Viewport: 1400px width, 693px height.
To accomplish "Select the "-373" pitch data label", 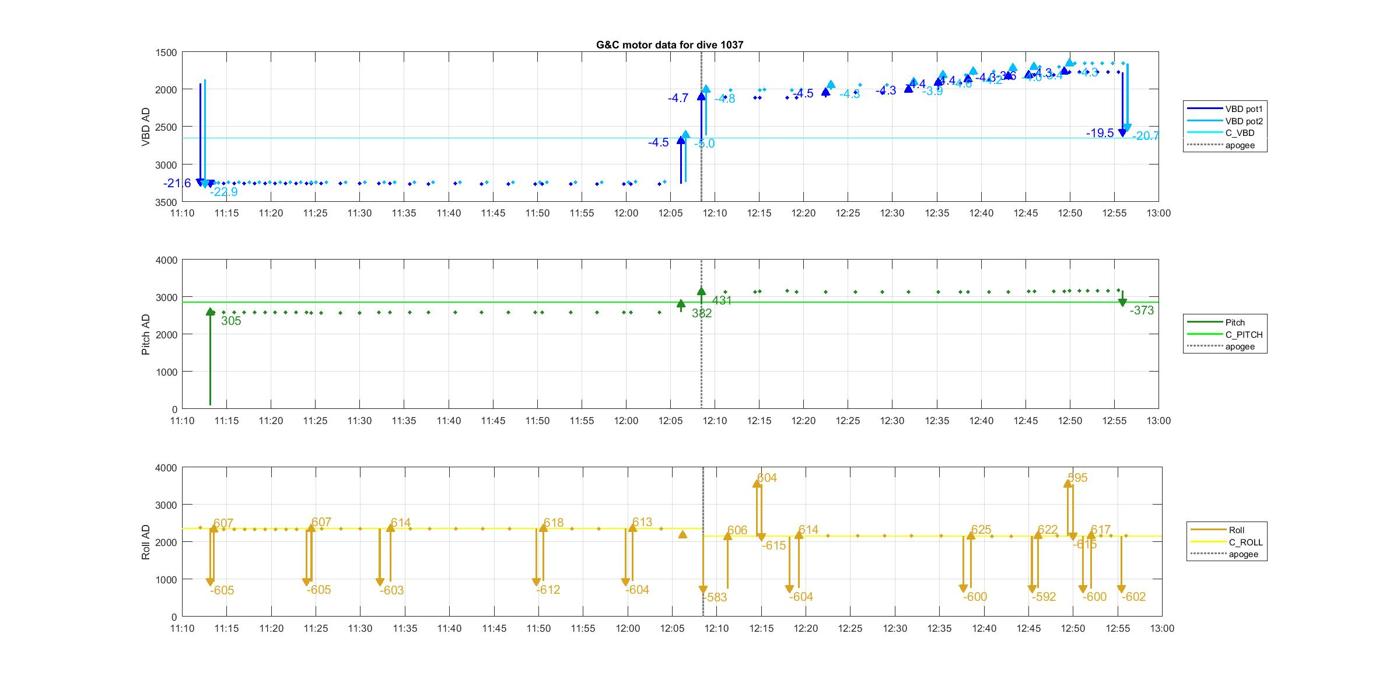I will (x=1142, y=311).
